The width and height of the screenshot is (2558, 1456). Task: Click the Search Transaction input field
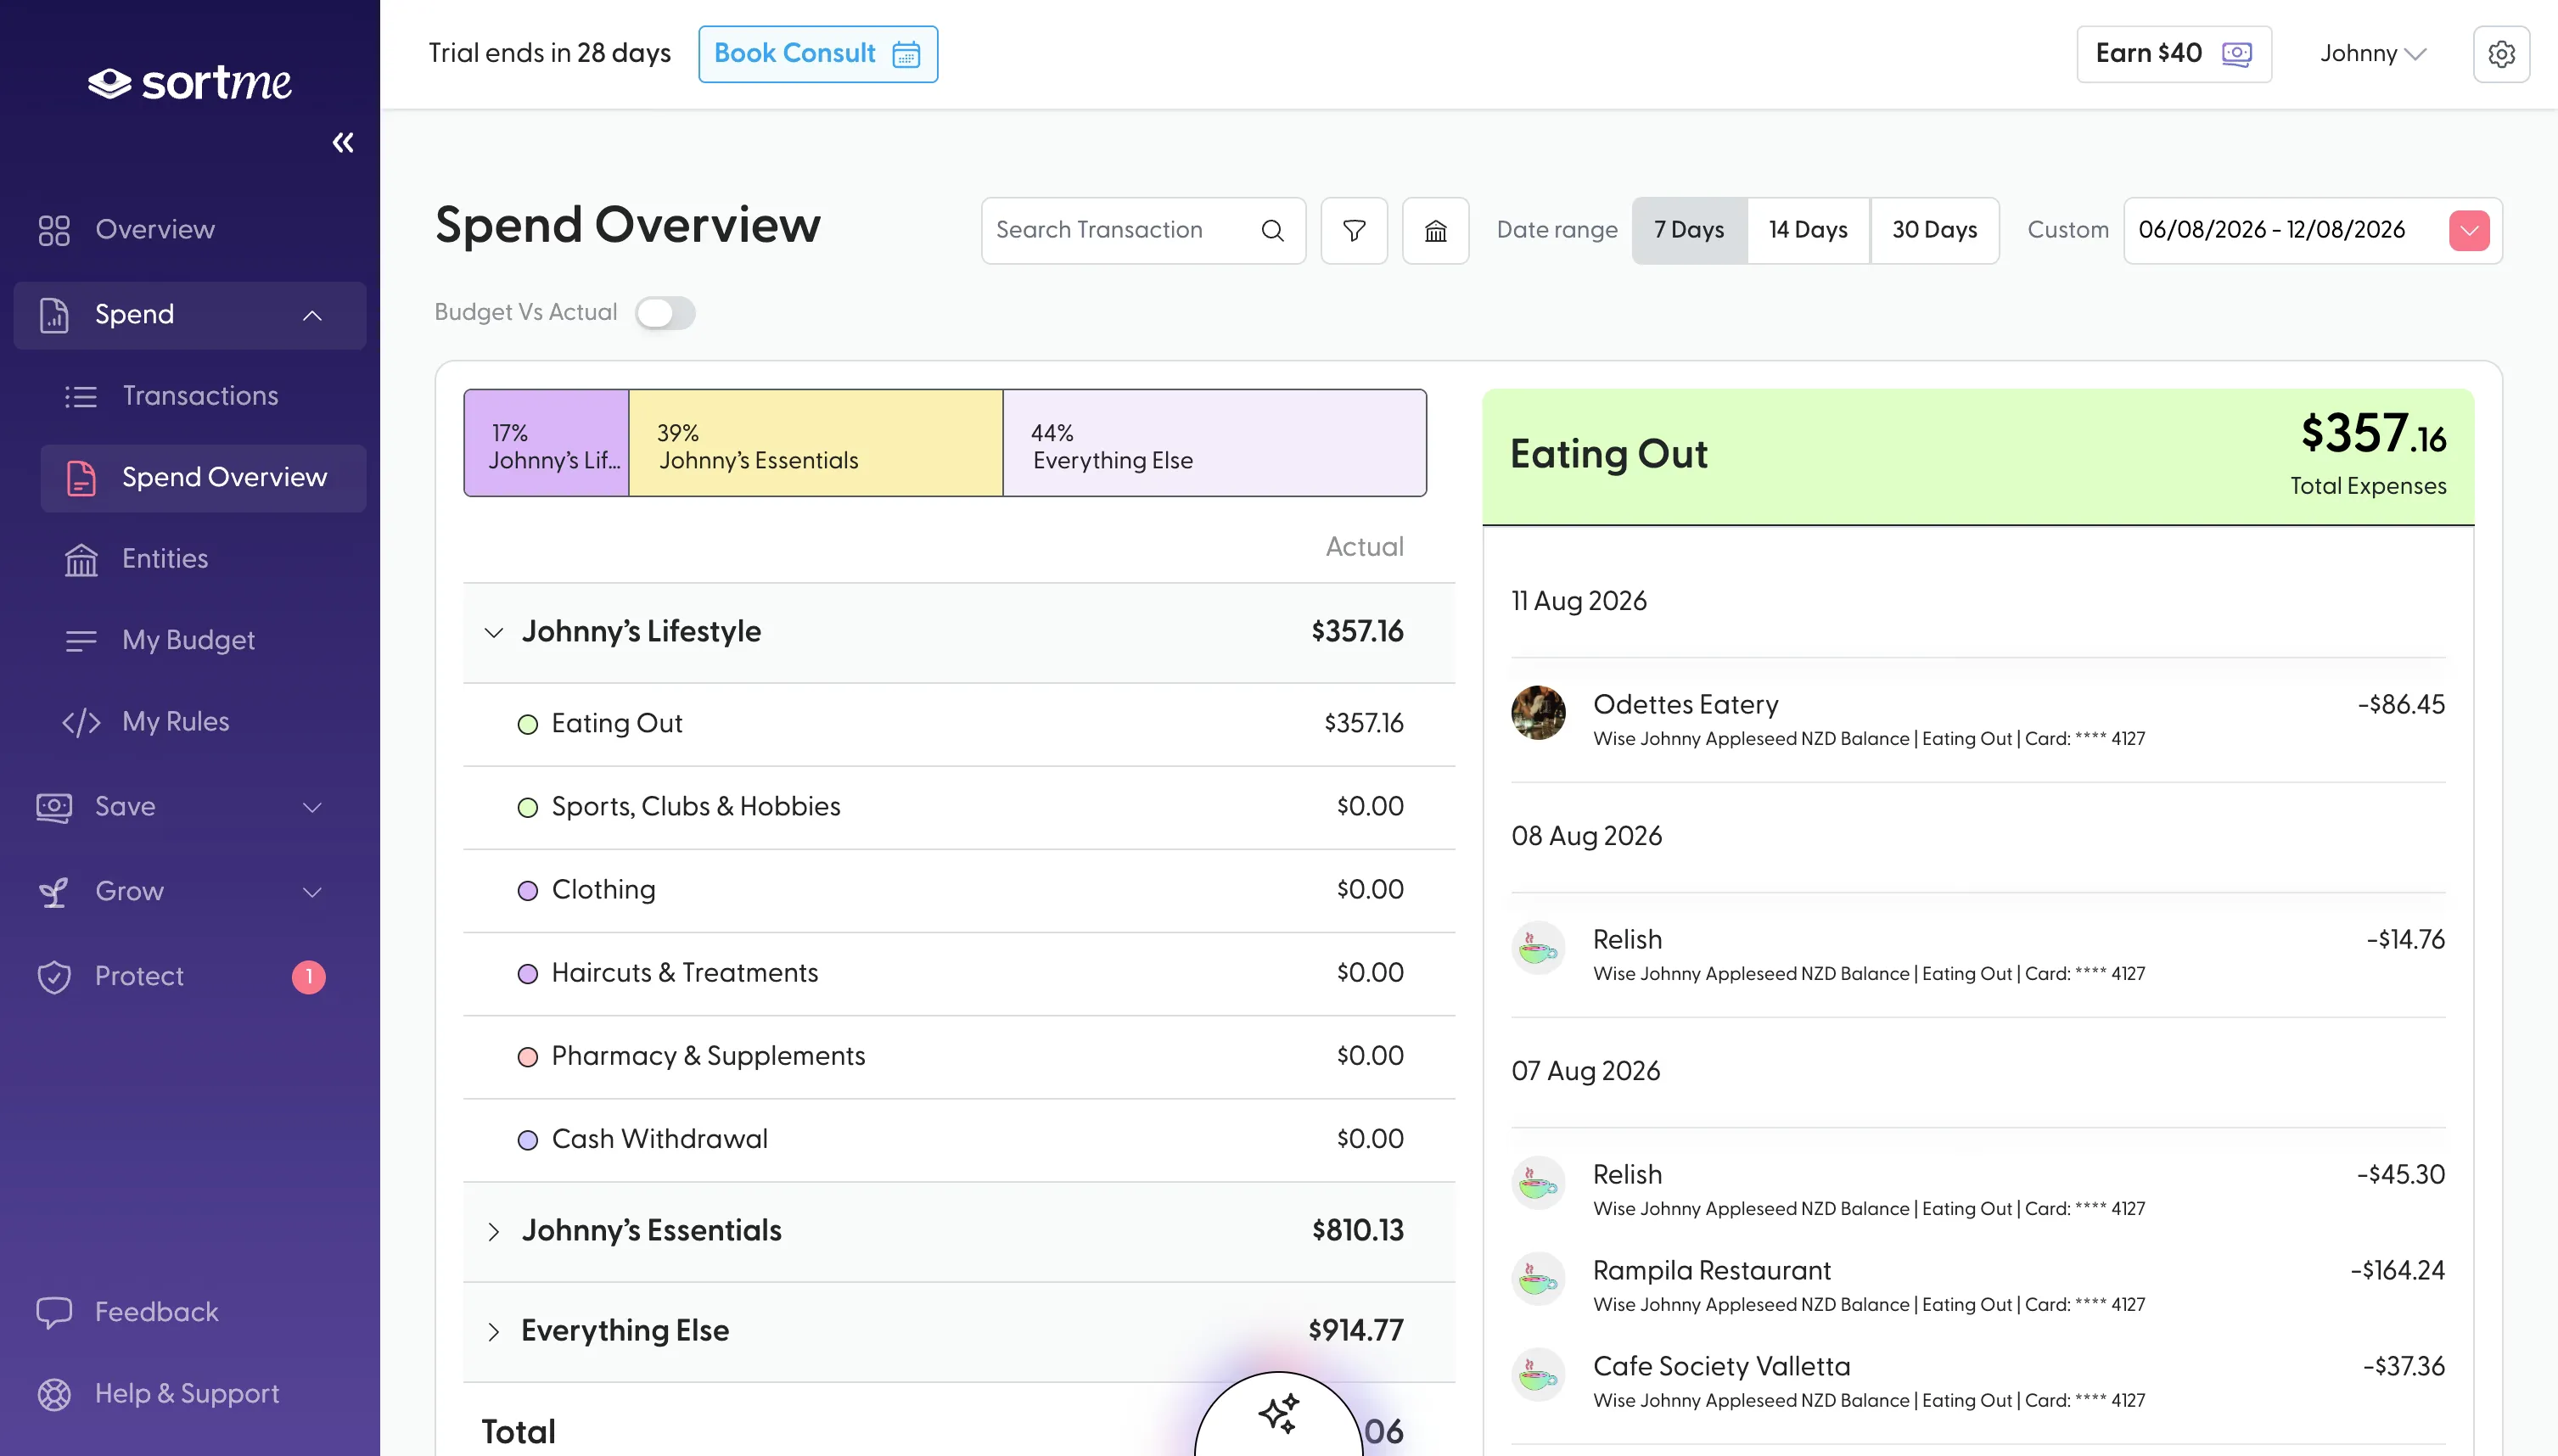(1143, 230)
